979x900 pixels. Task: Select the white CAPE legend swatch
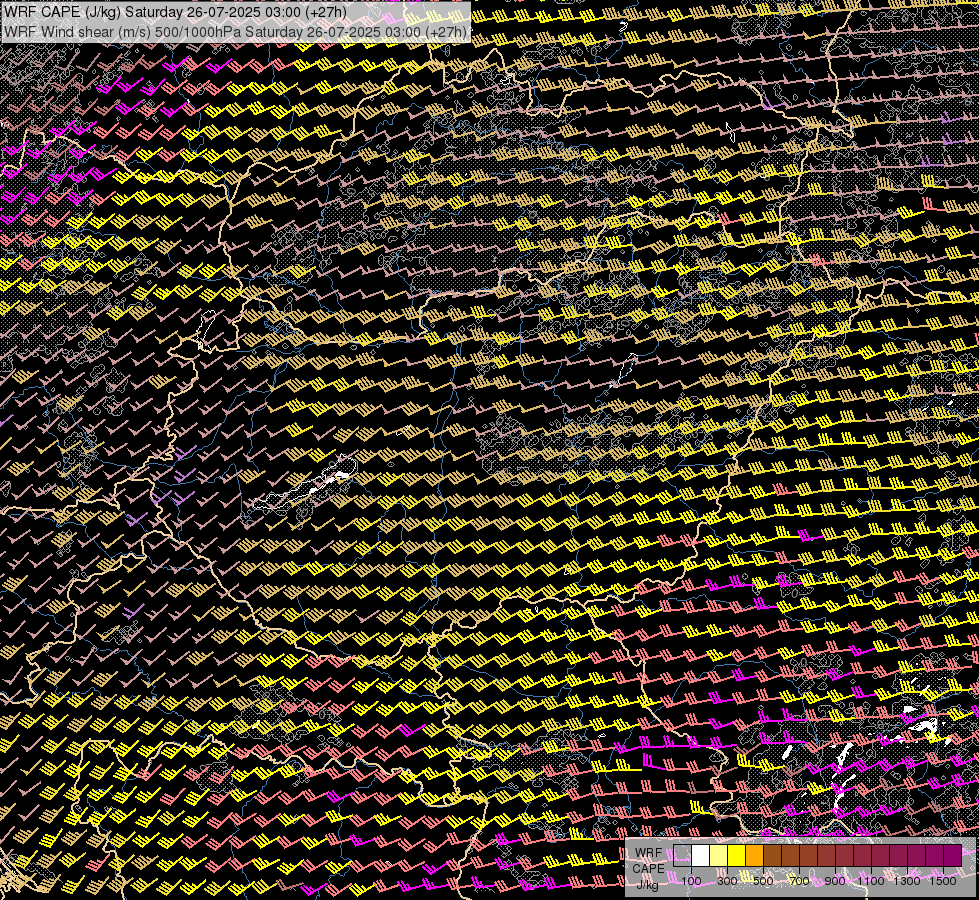pyautogui.click(x=701, y=856)
